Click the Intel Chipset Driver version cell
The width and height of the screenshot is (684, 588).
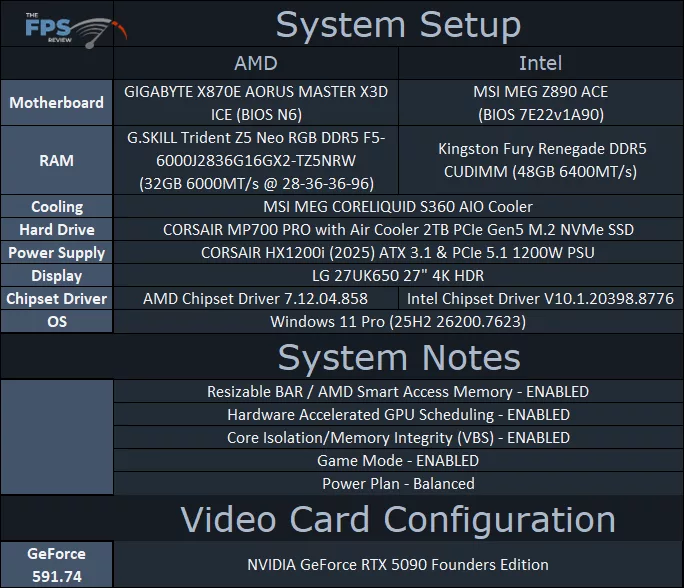(540, 299)
